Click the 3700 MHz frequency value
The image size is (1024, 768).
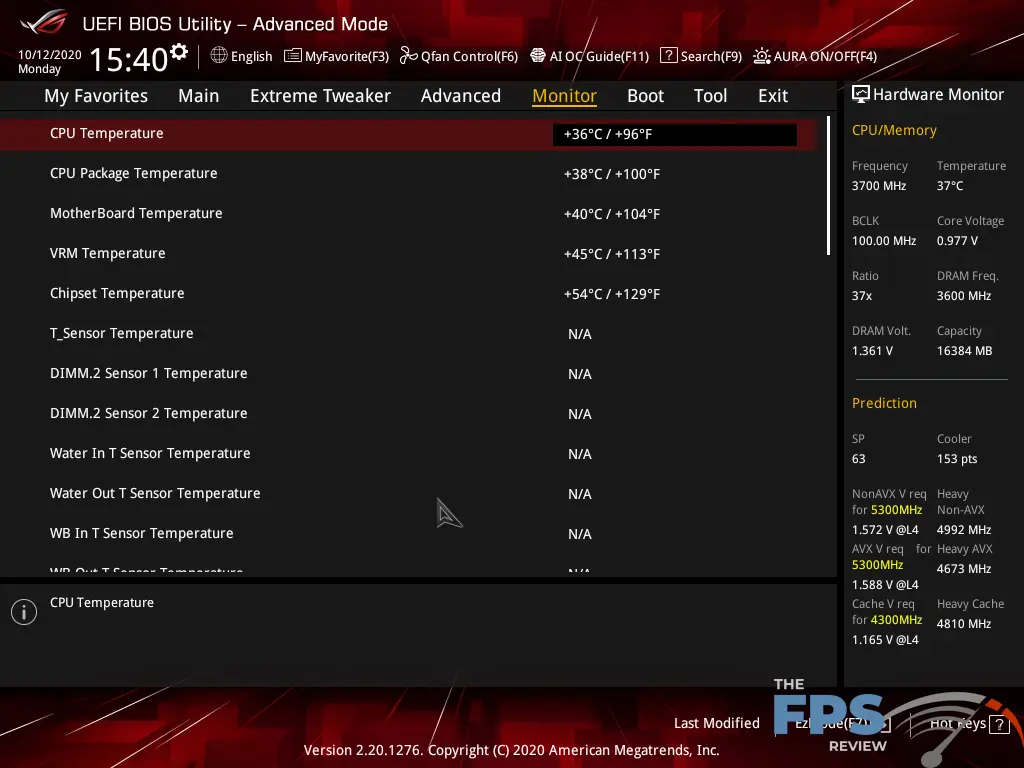coord(879,186)
